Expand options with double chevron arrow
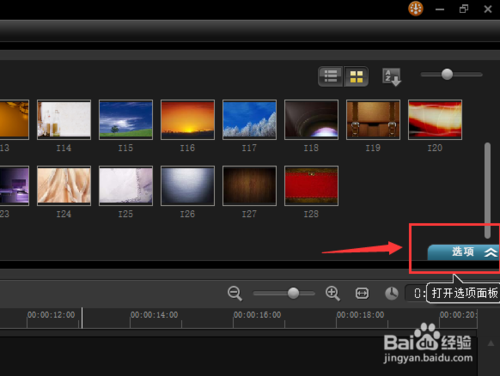500x376 pixels. 491,252
